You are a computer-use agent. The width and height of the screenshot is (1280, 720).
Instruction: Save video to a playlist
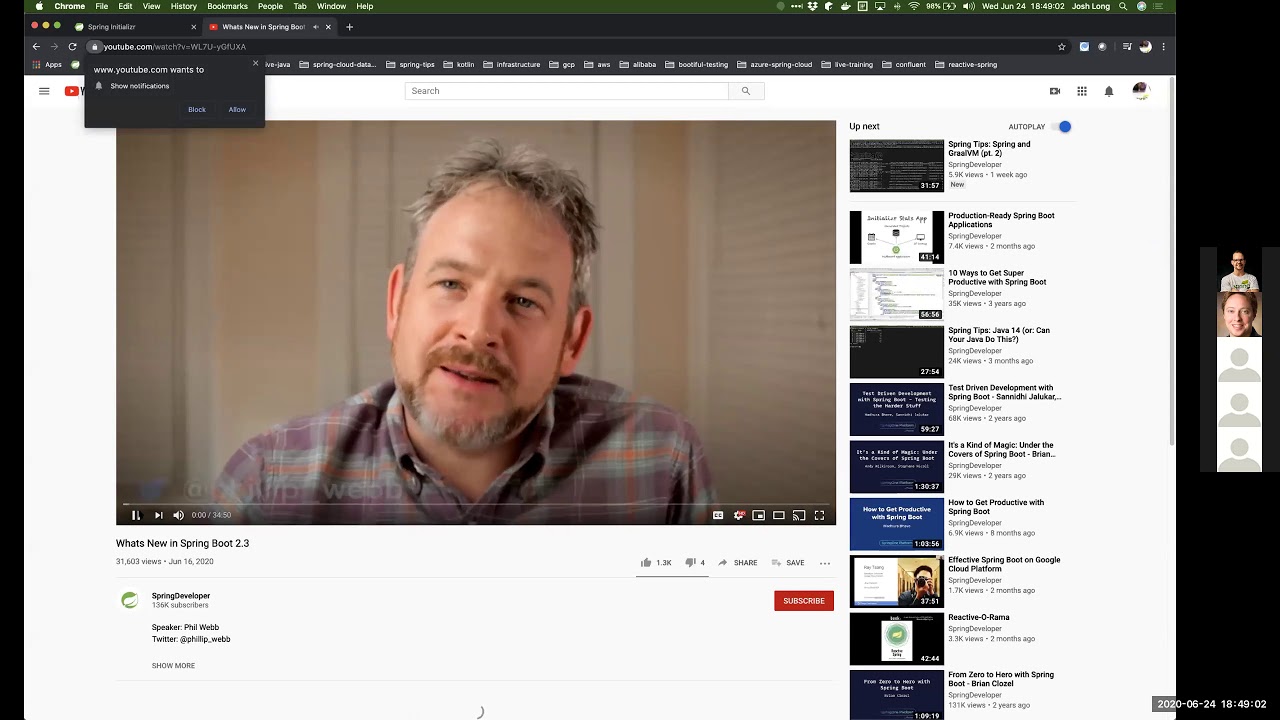click(786, 563)
